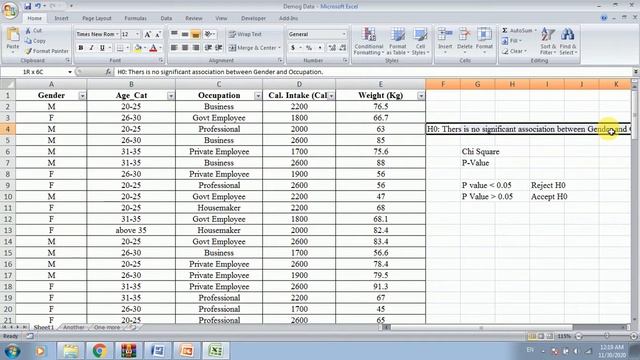The width and height of the screenshot is (640, 360).
Task: Center text horizontally
Action: pyautogui.click(x=185, y=48)
